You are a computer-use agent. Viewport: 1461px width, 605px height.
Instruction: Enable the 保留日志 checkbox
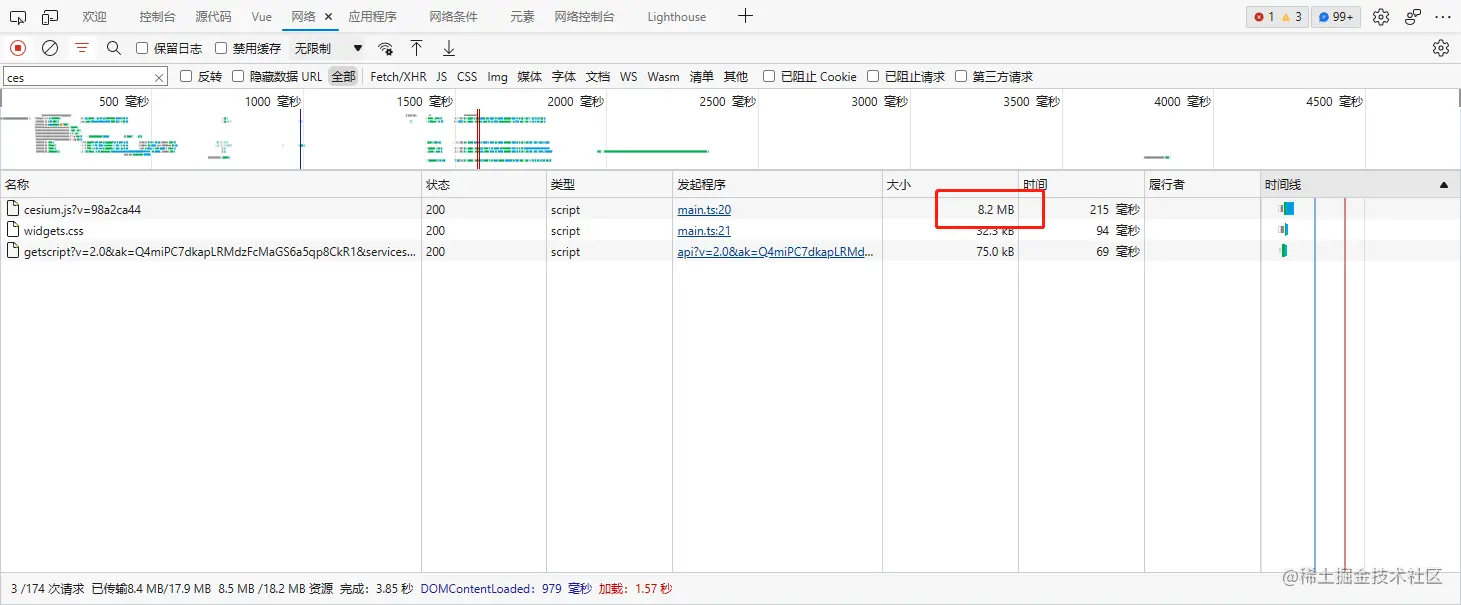tap(142, 48)
